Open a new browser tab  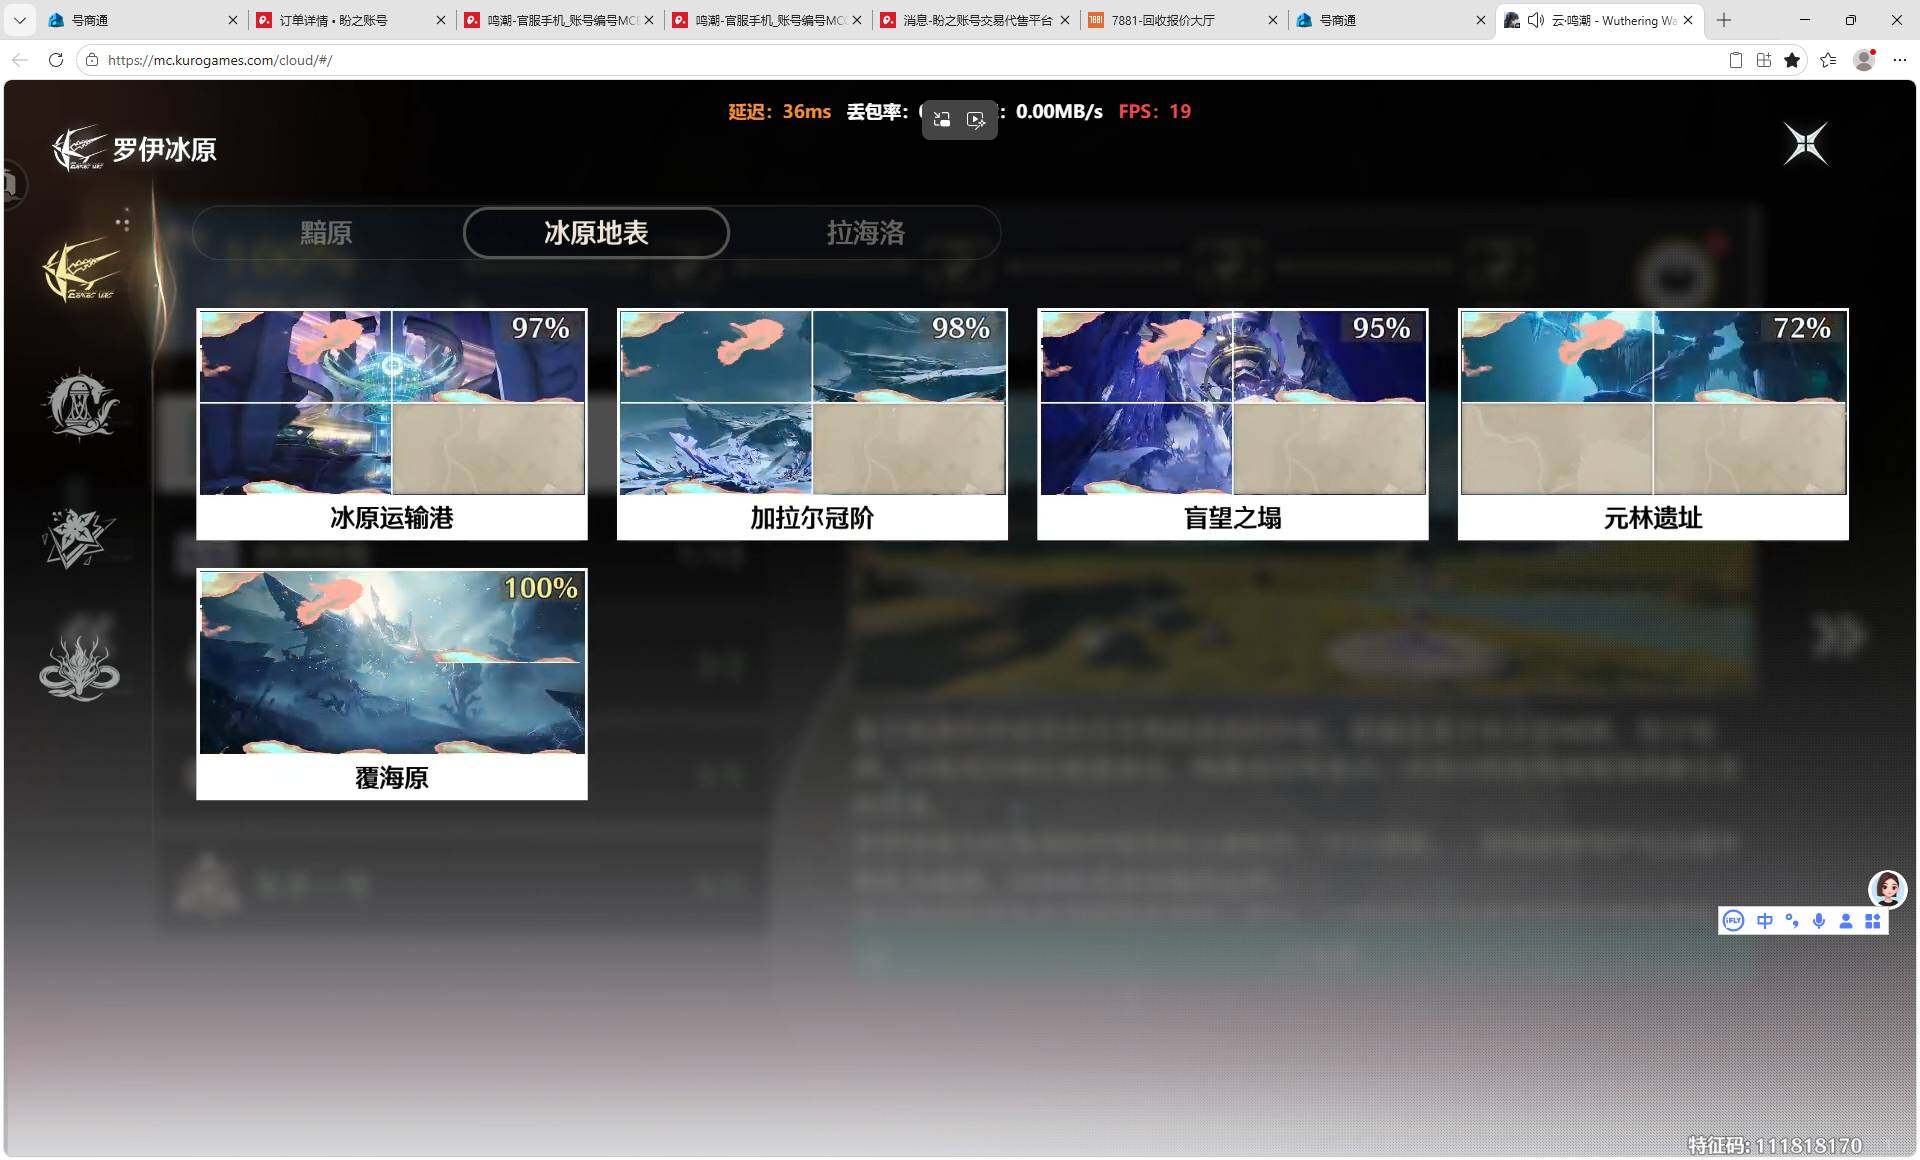point(1724,20)
